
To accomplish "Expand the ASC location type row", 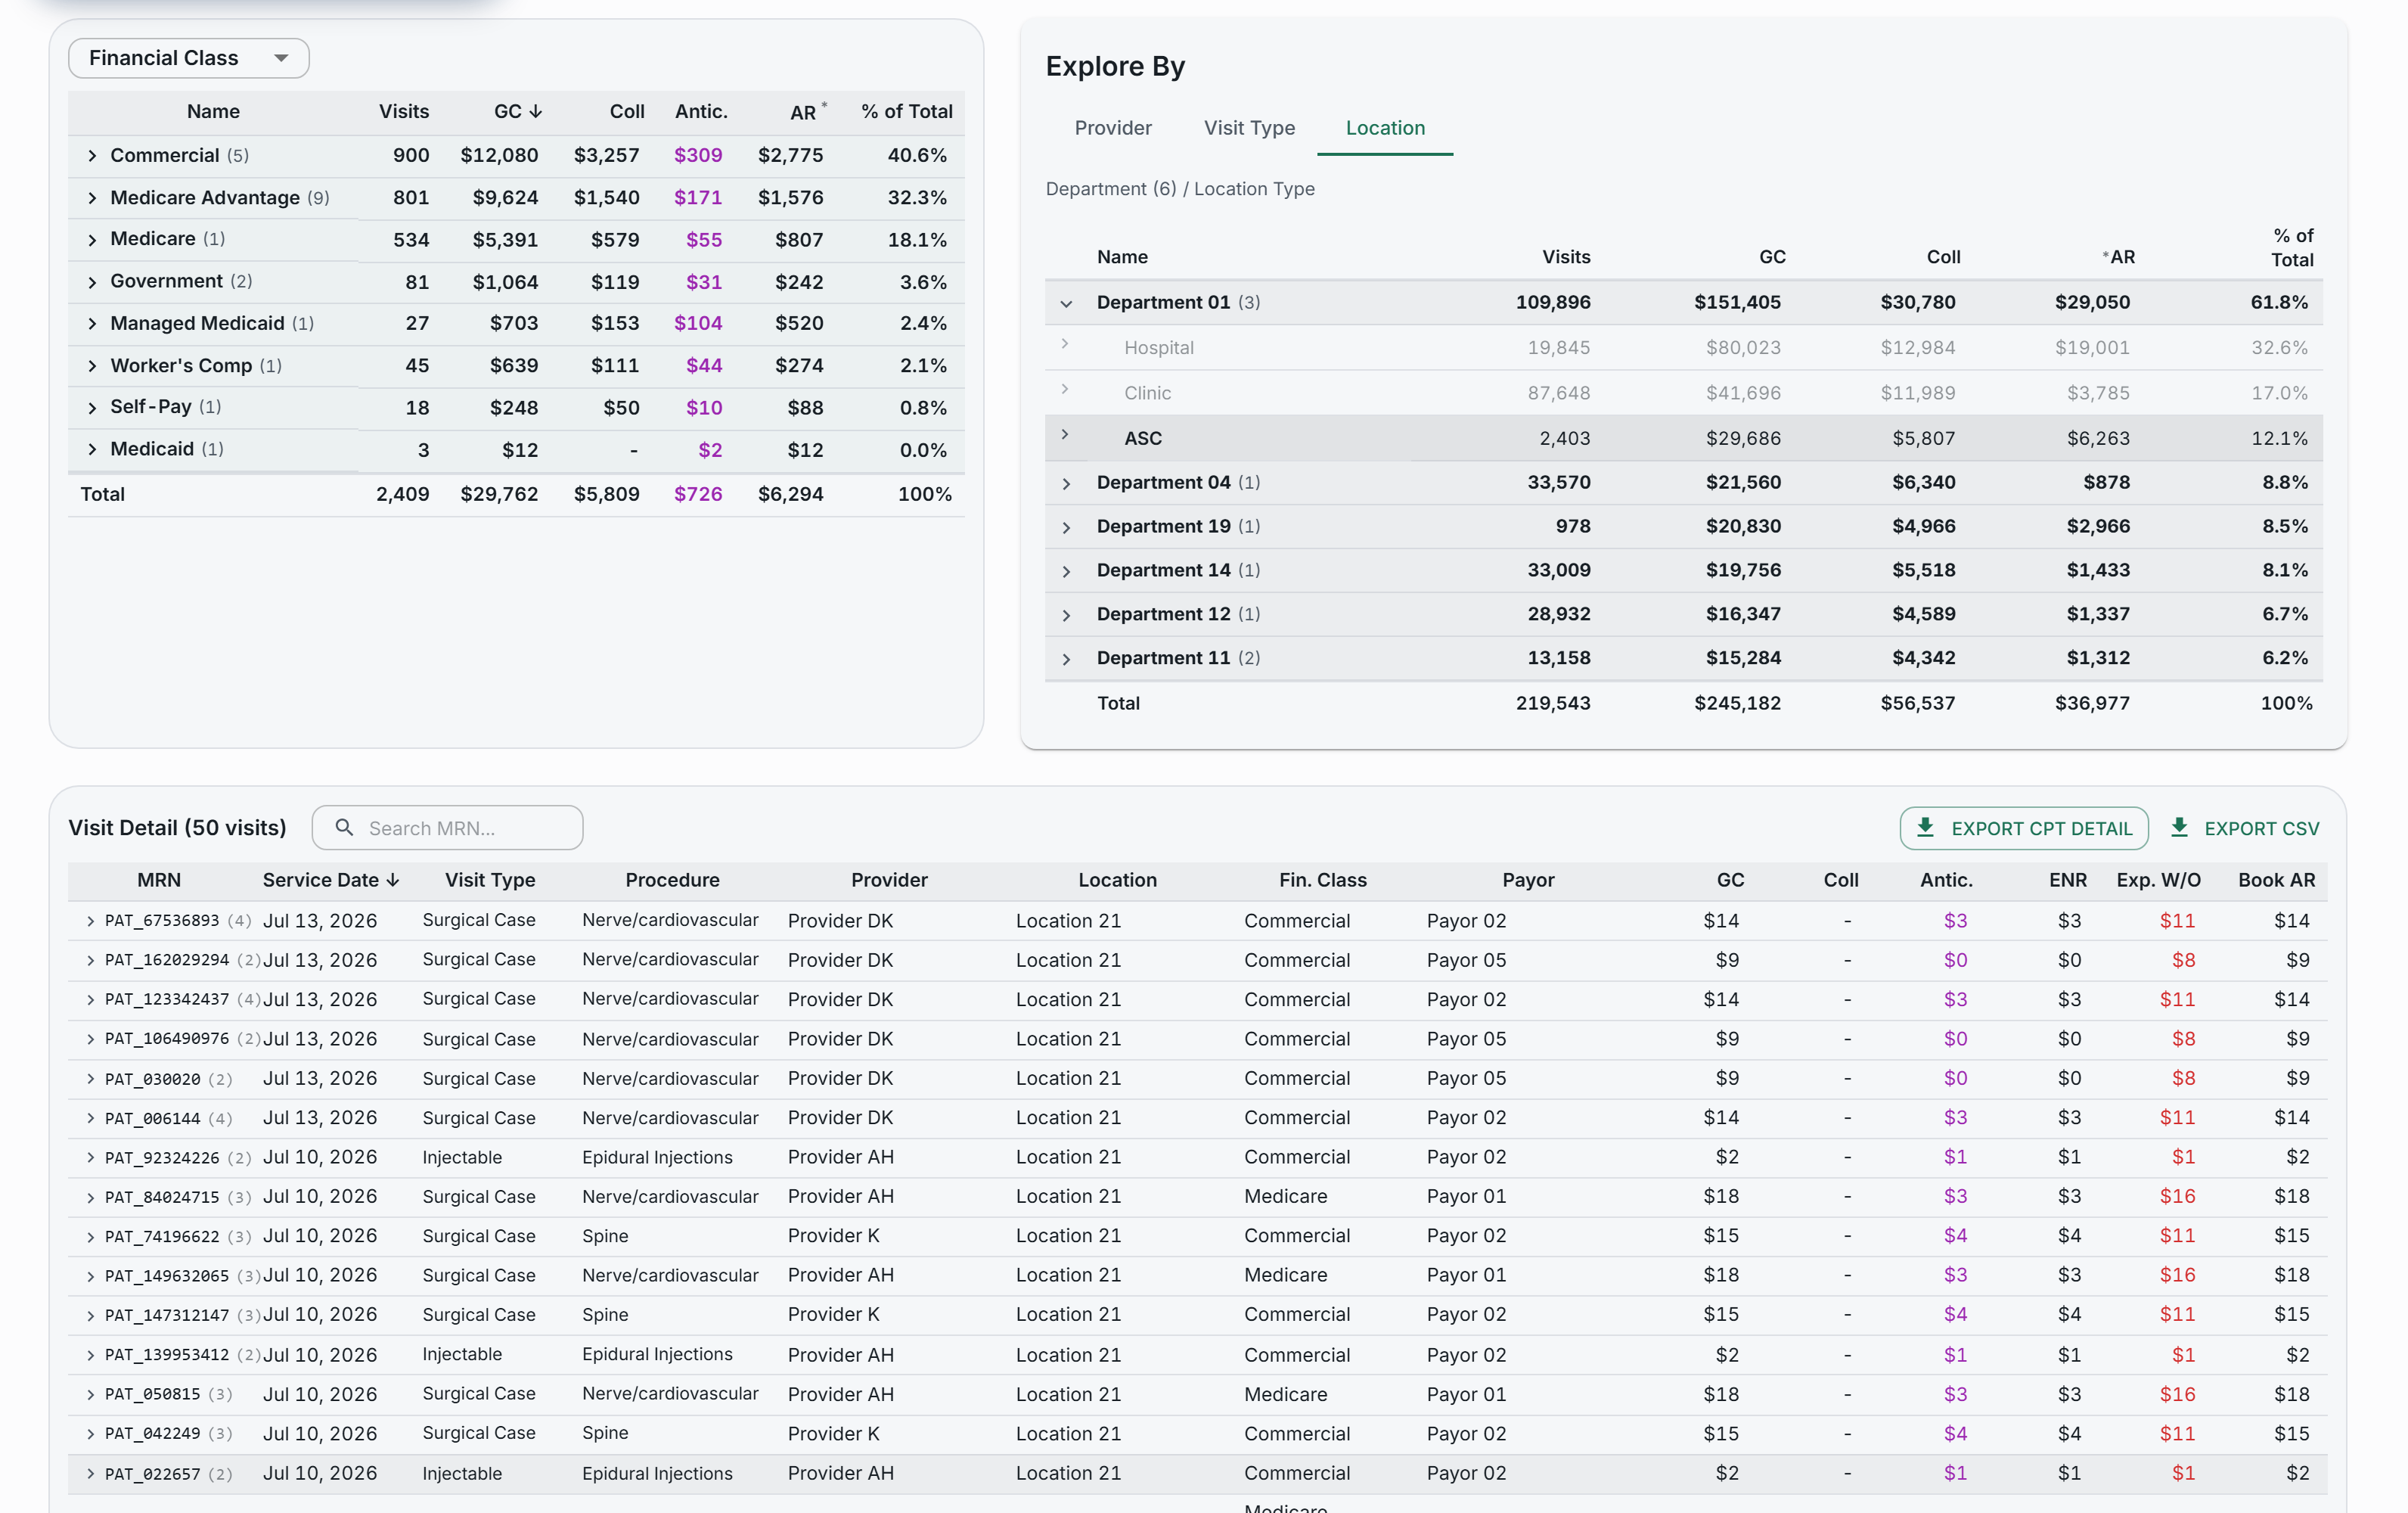I will tap(1065, 434).
